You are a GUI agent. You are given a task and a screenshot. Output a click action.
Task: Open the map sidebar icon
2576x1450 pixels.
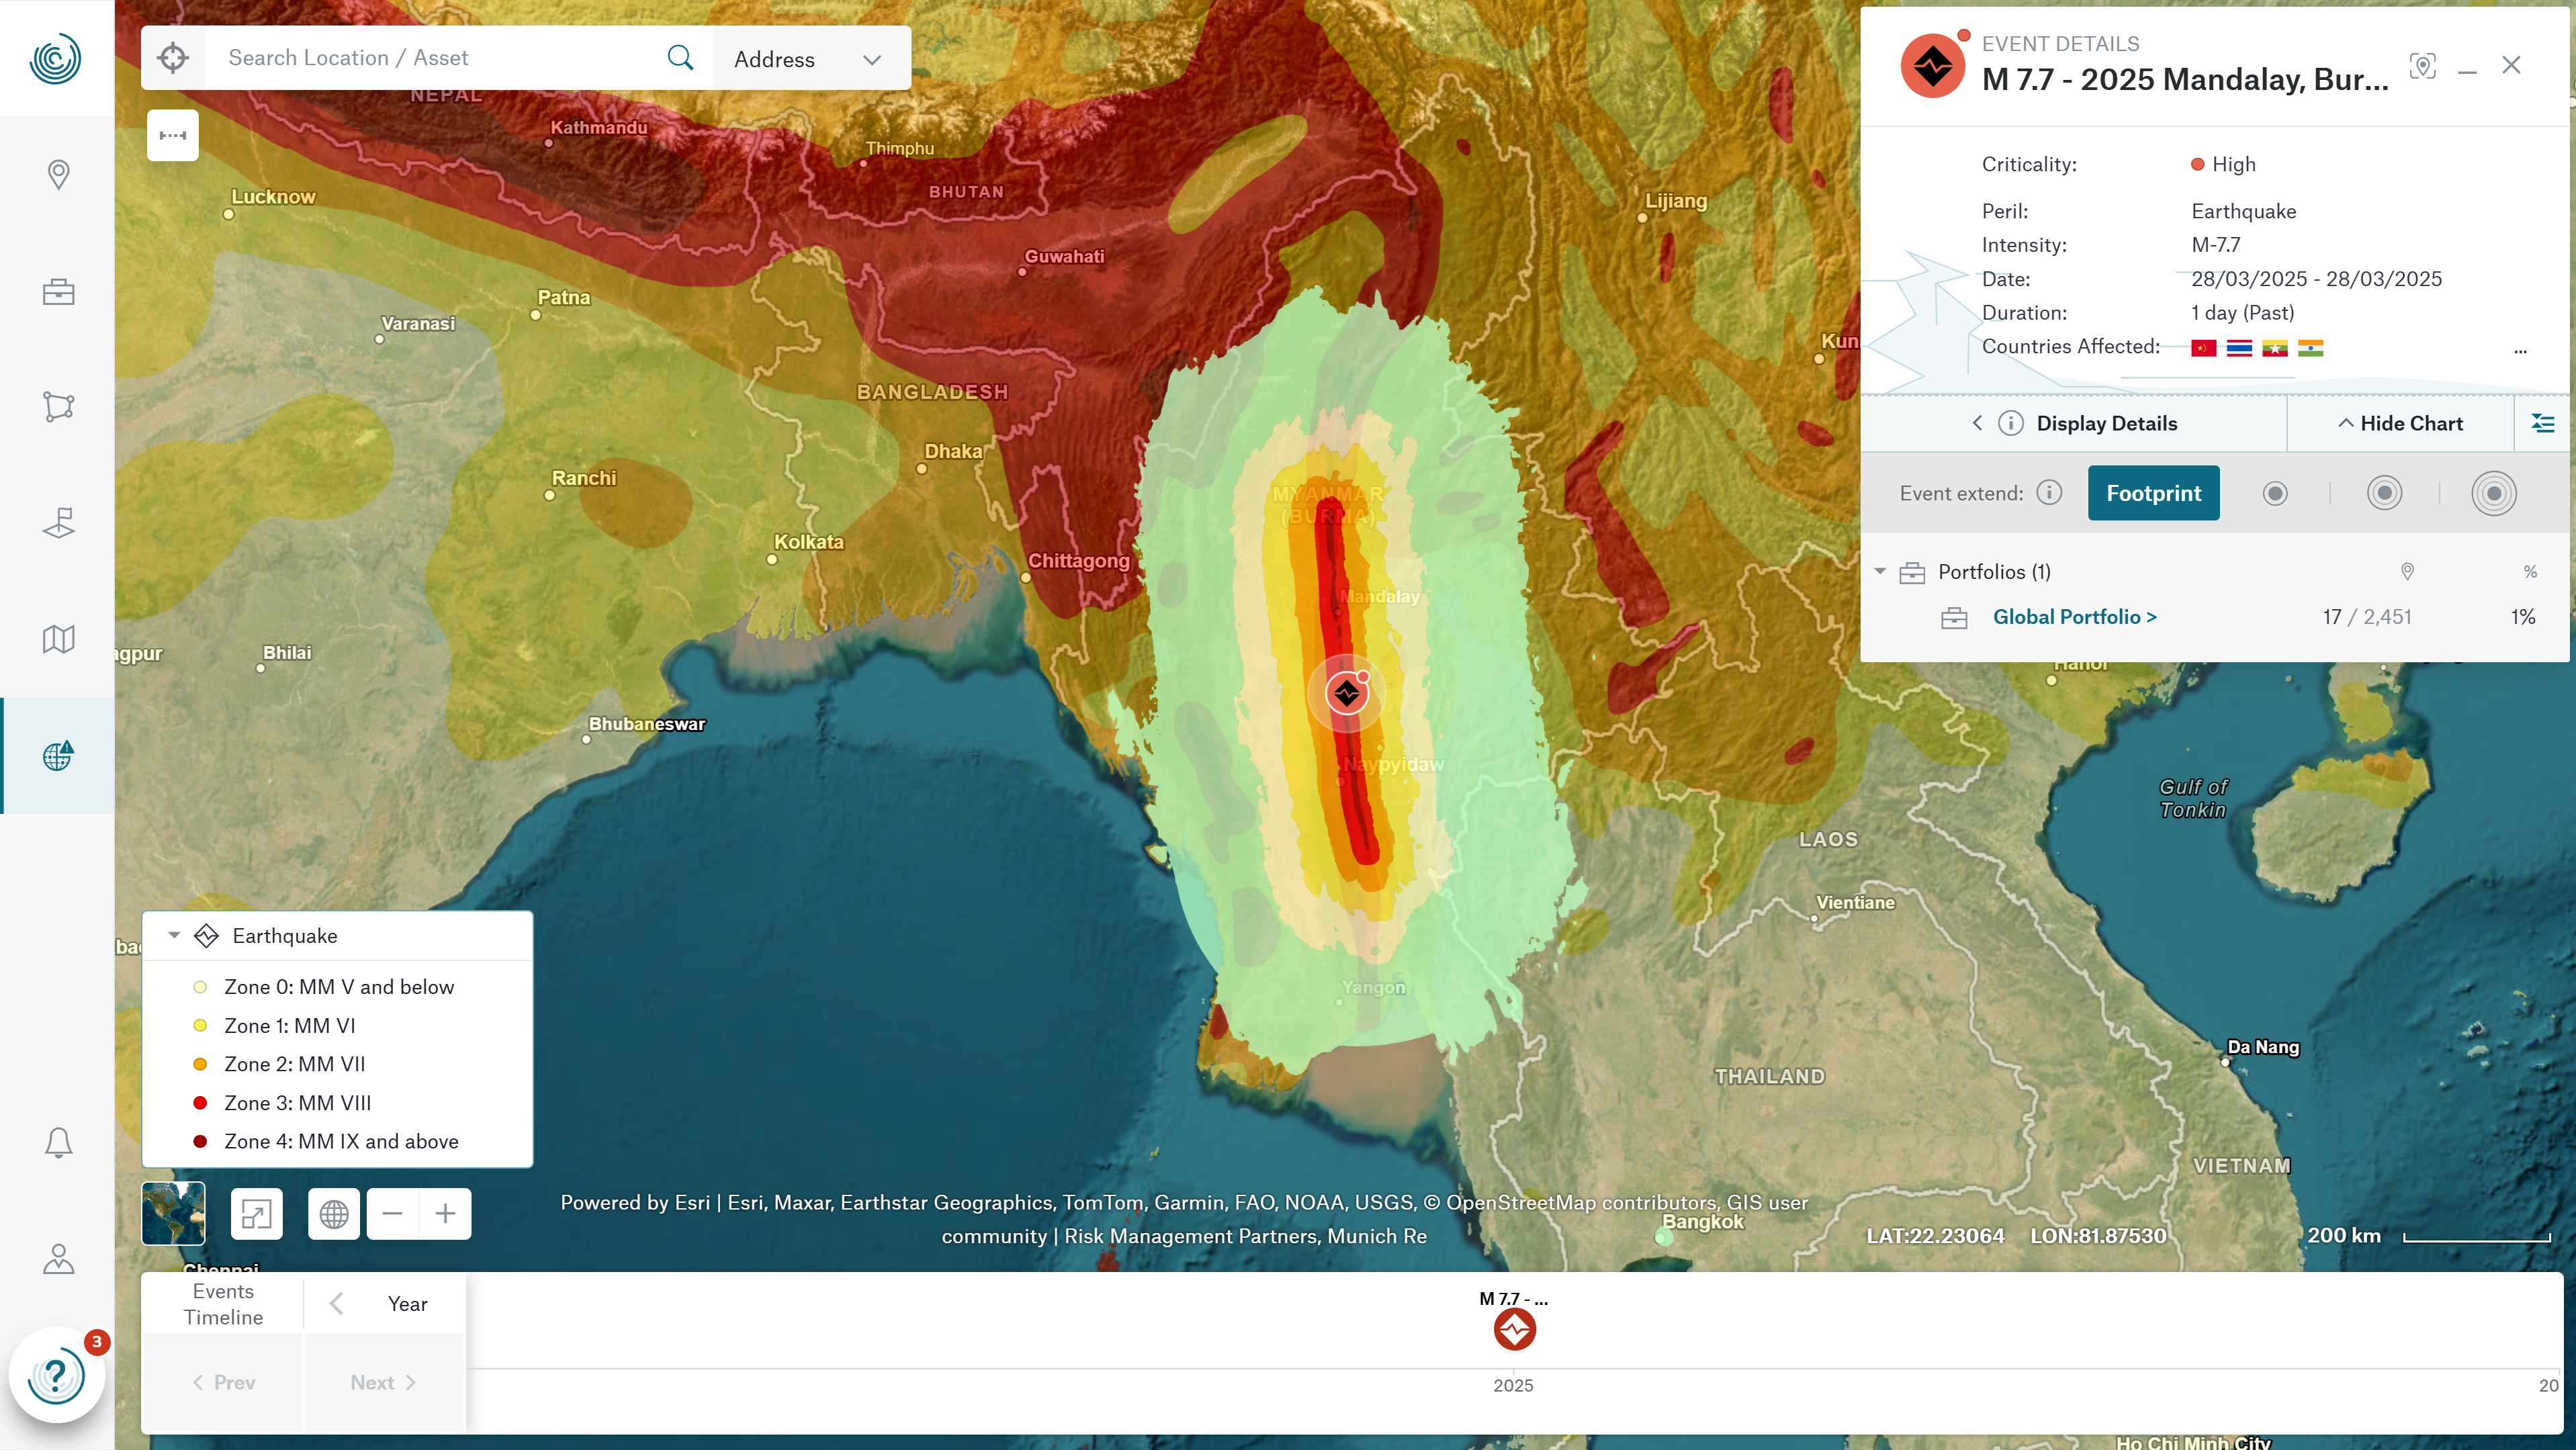click(x=58, y=639)
